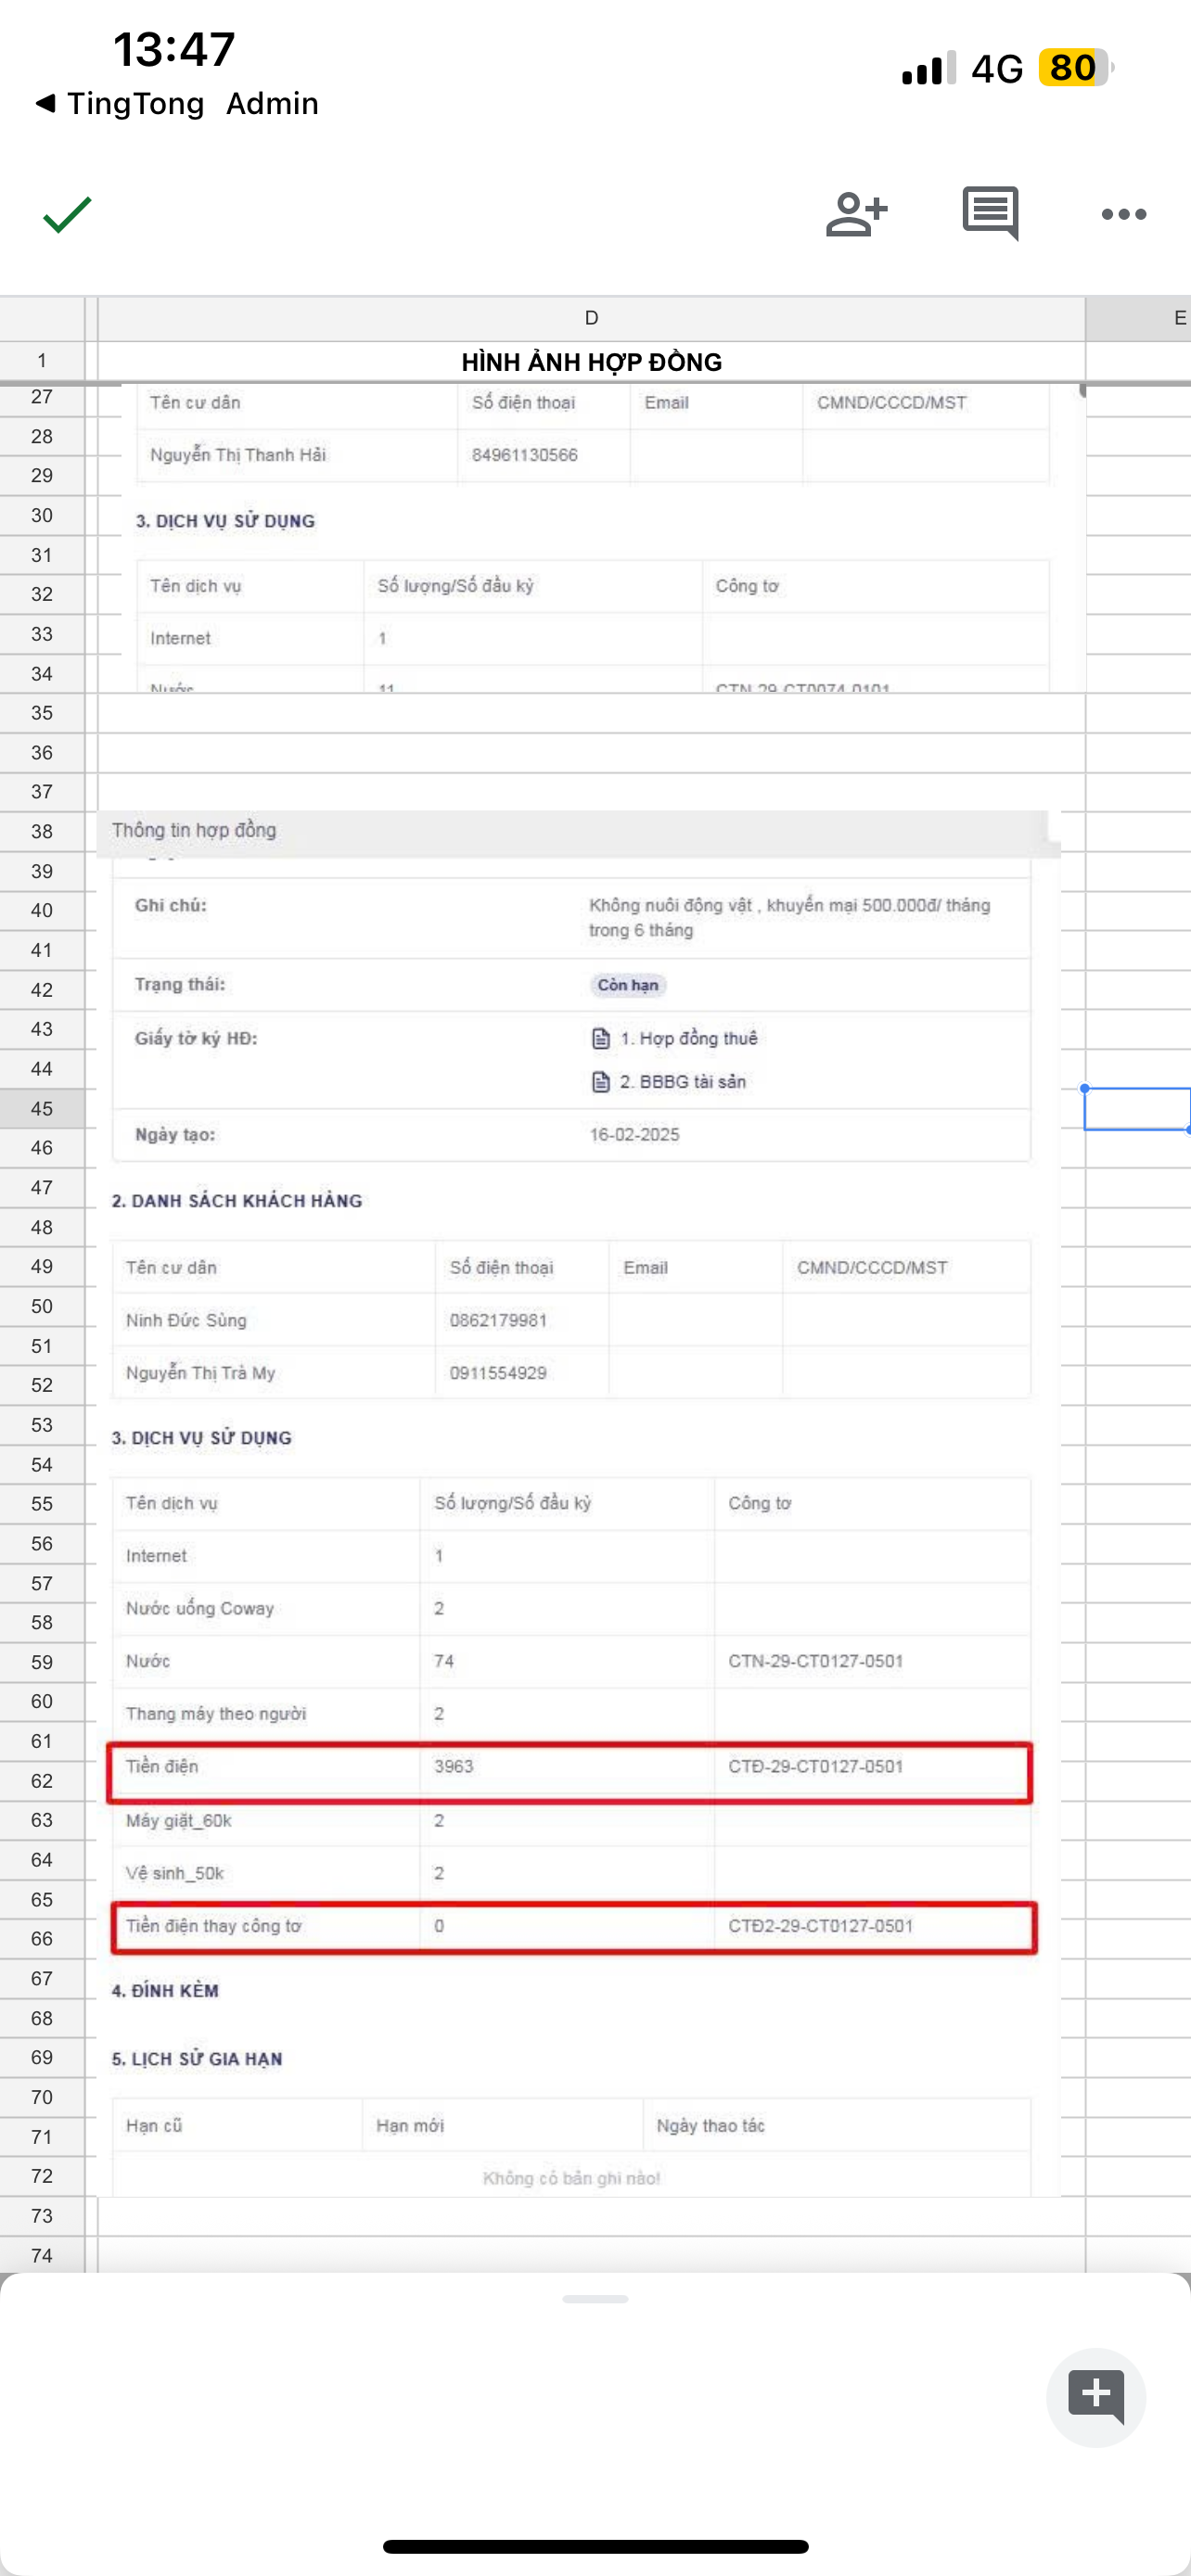Tap the highlighted Tiền điện row
The width and height of the screenshot is (1191, 2576).
[570, 1772]
